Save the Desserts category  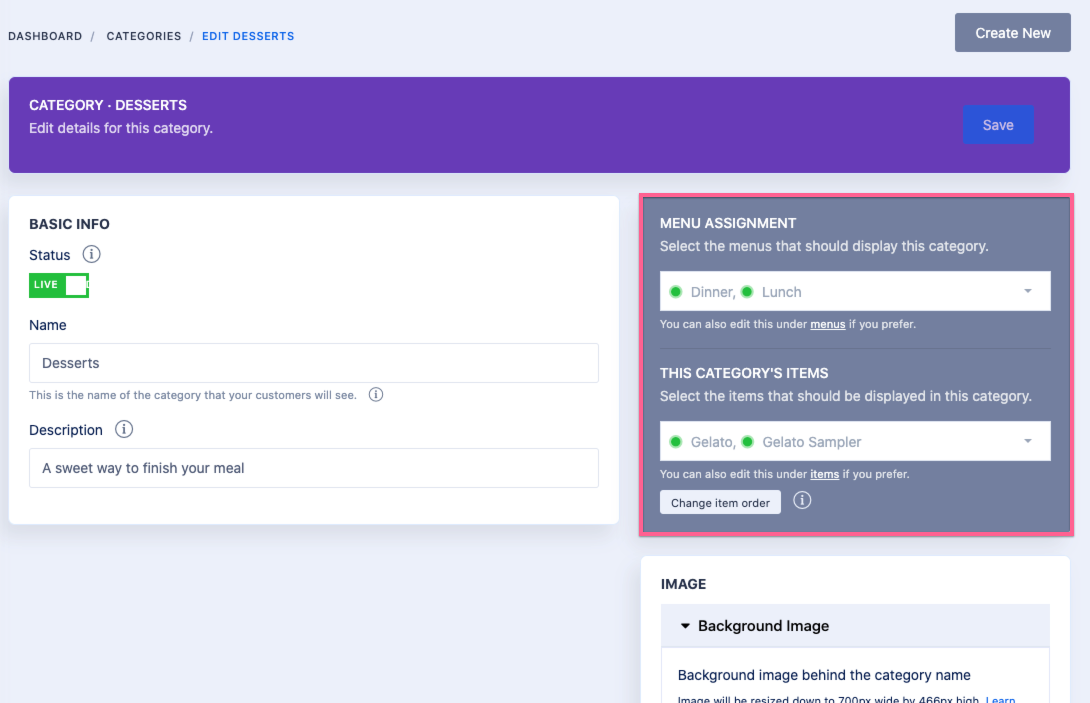(998, 125)
